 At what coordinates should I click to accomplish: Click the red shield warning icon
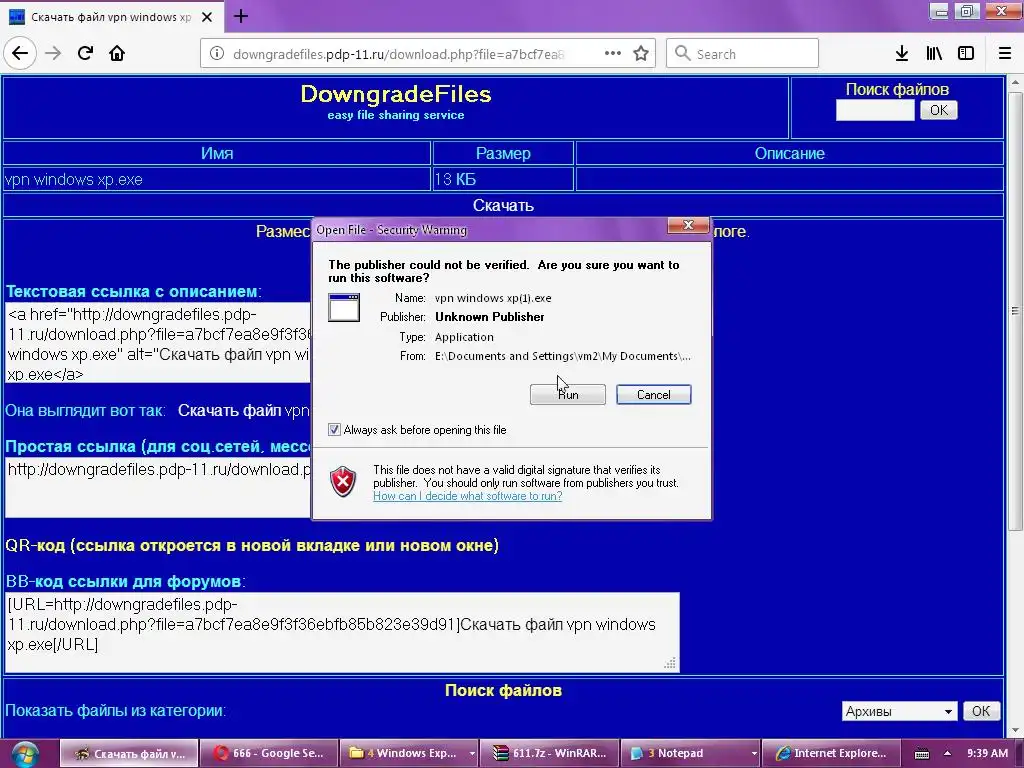tap(343, 482)
